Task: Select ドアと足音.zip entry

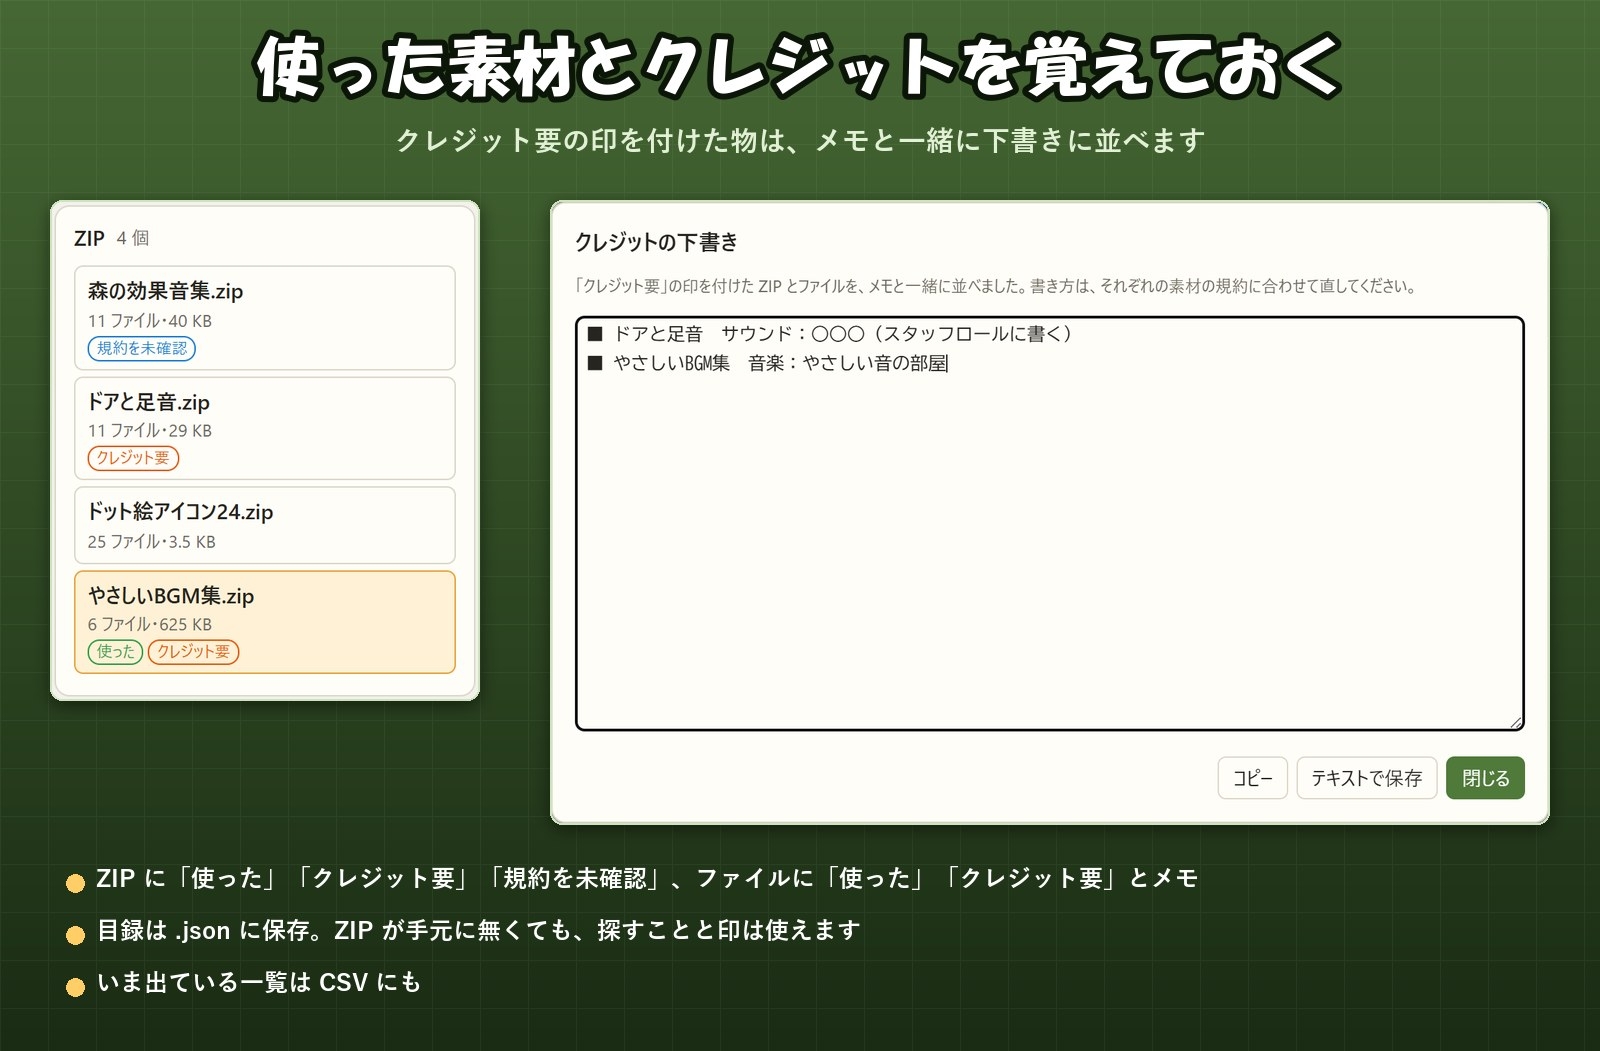Action: pos(265,428)
